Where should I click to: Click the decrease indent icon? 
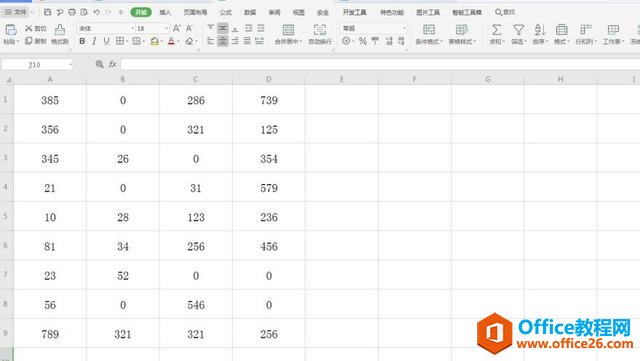pyautogui.click(x=248, y=28)
